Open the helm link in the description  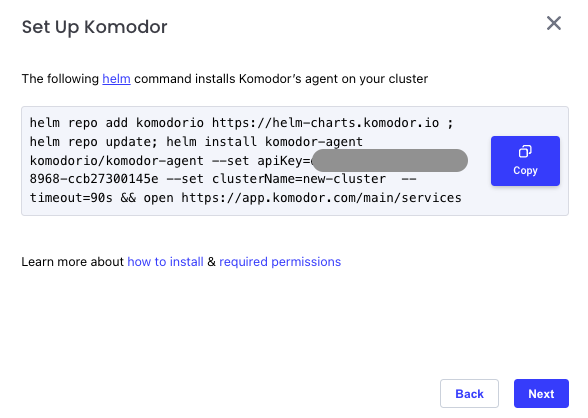pyautogui.click(x=116, y=79)
